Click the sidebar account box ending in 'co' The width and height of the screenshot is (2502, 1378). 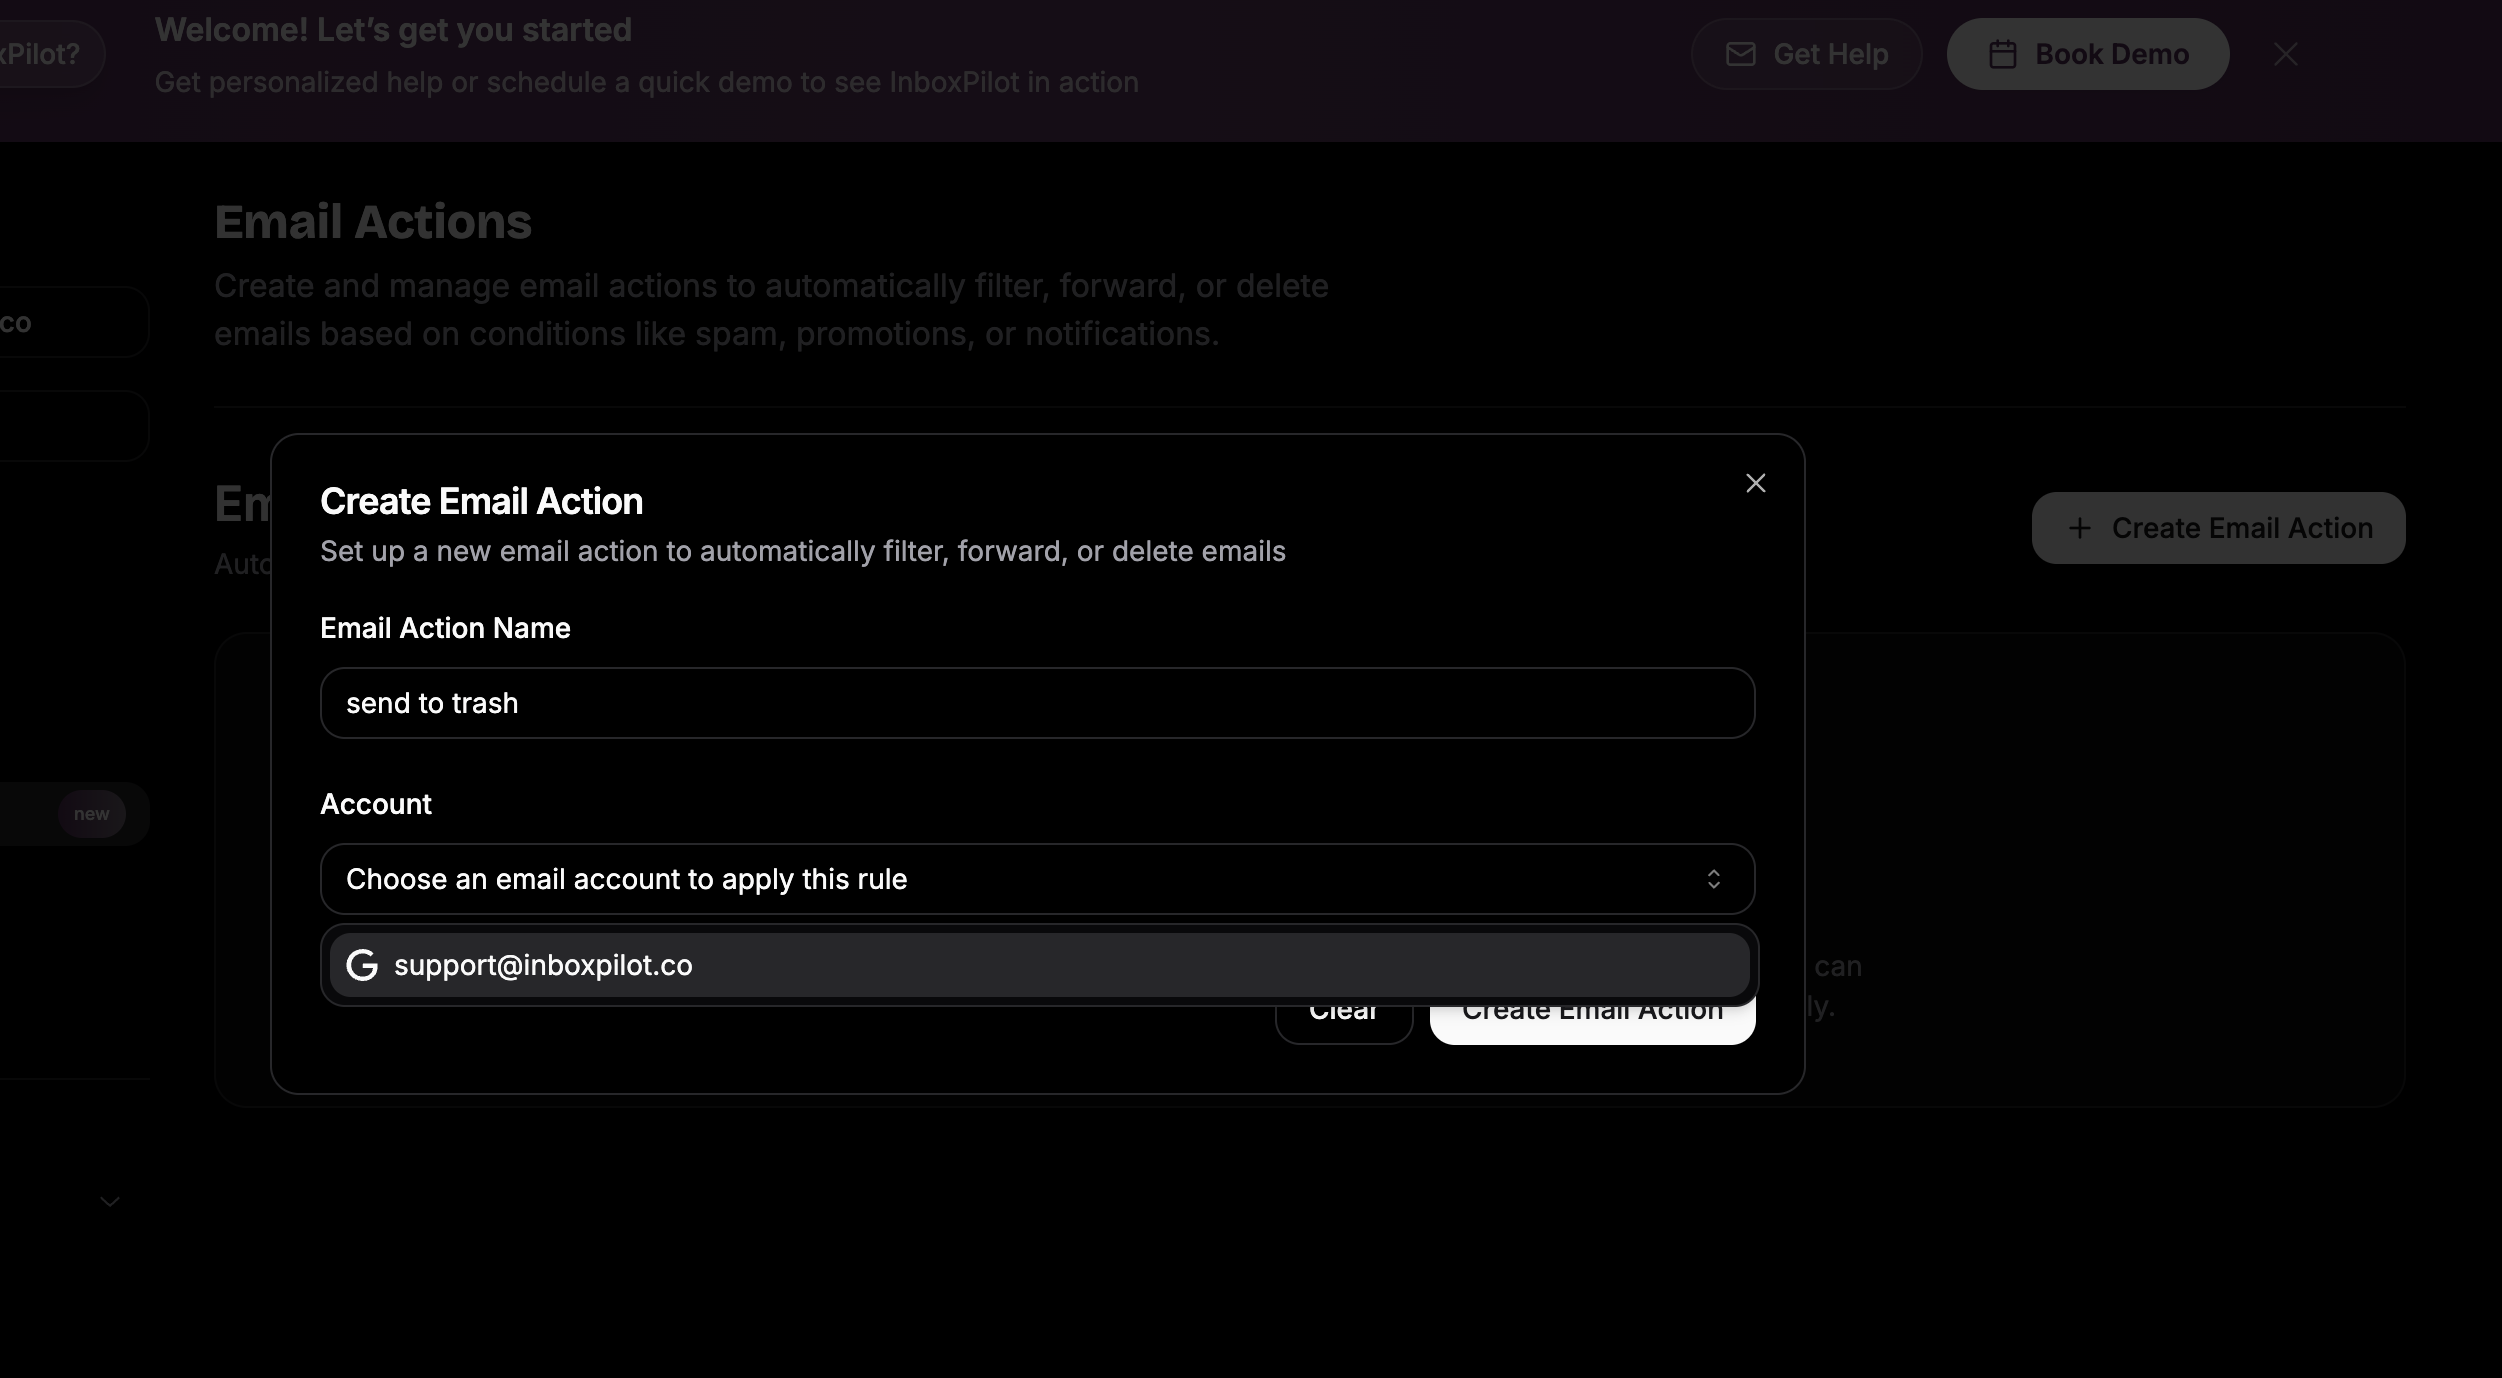pyautogui.click(x=70, y=322)
